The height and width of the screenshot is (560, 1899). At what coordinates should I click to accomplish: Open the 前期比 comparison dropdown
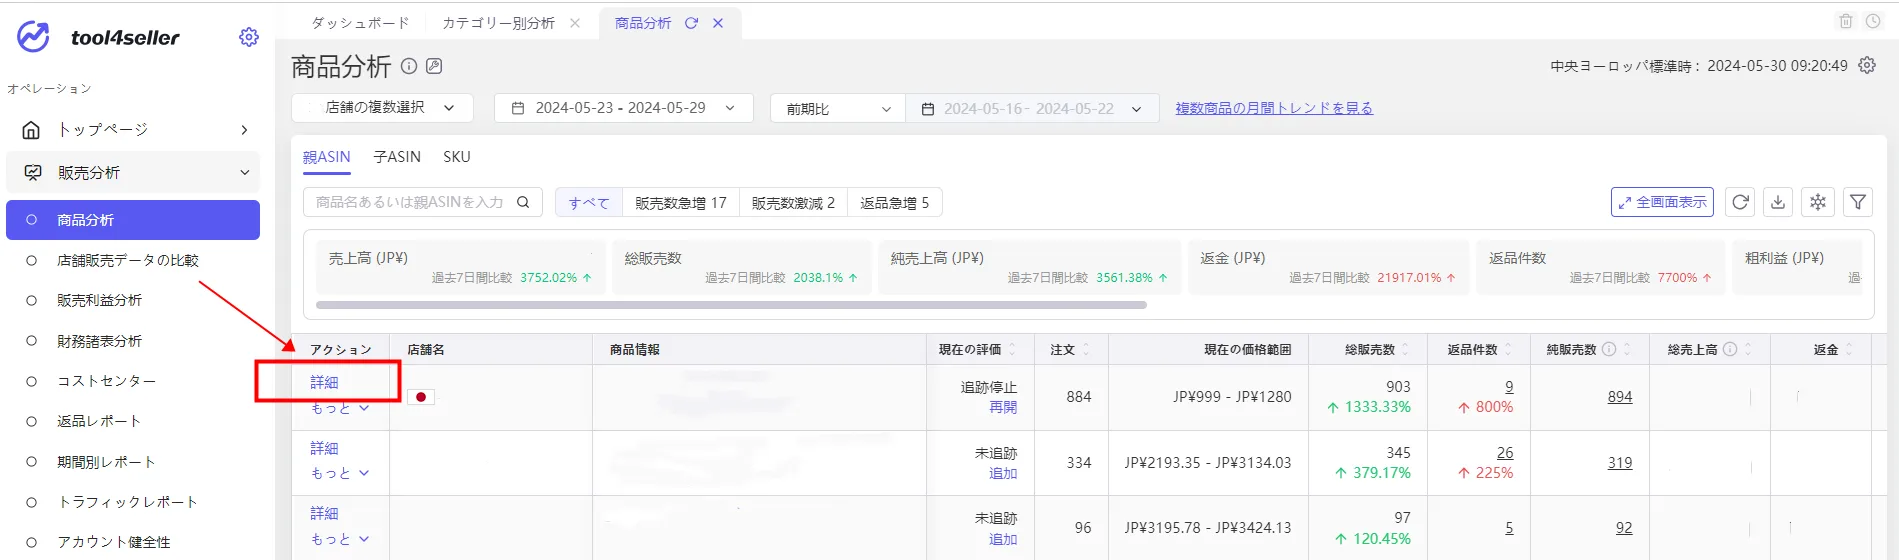[x=837, y=108]
